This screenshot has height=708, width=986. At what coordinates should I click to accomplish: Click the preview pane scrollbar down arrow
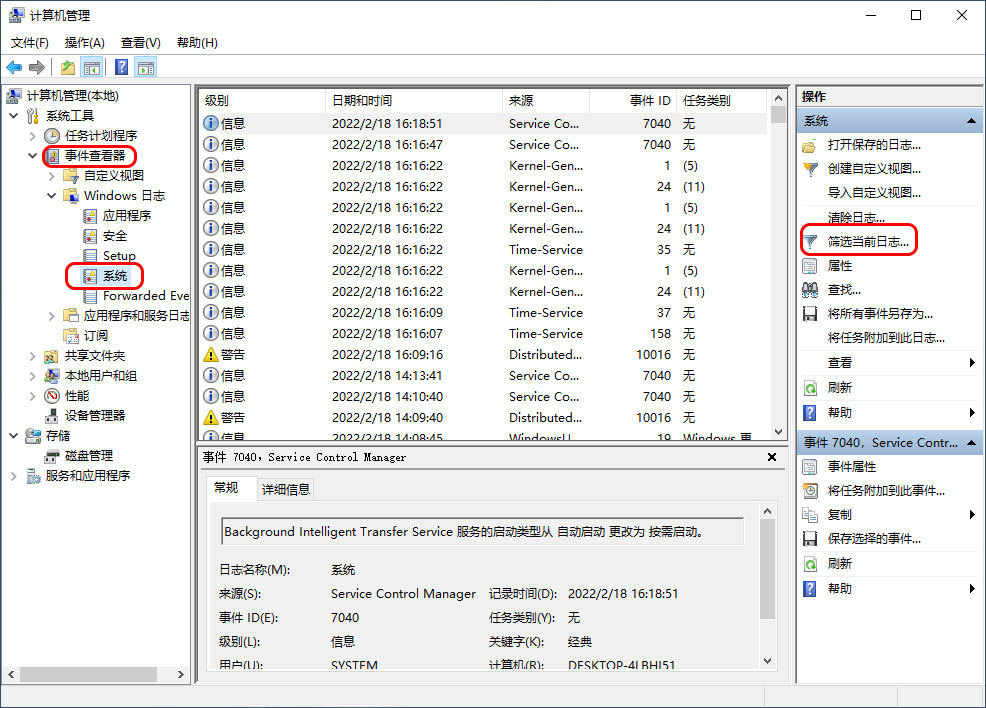(x=767, y=661)
